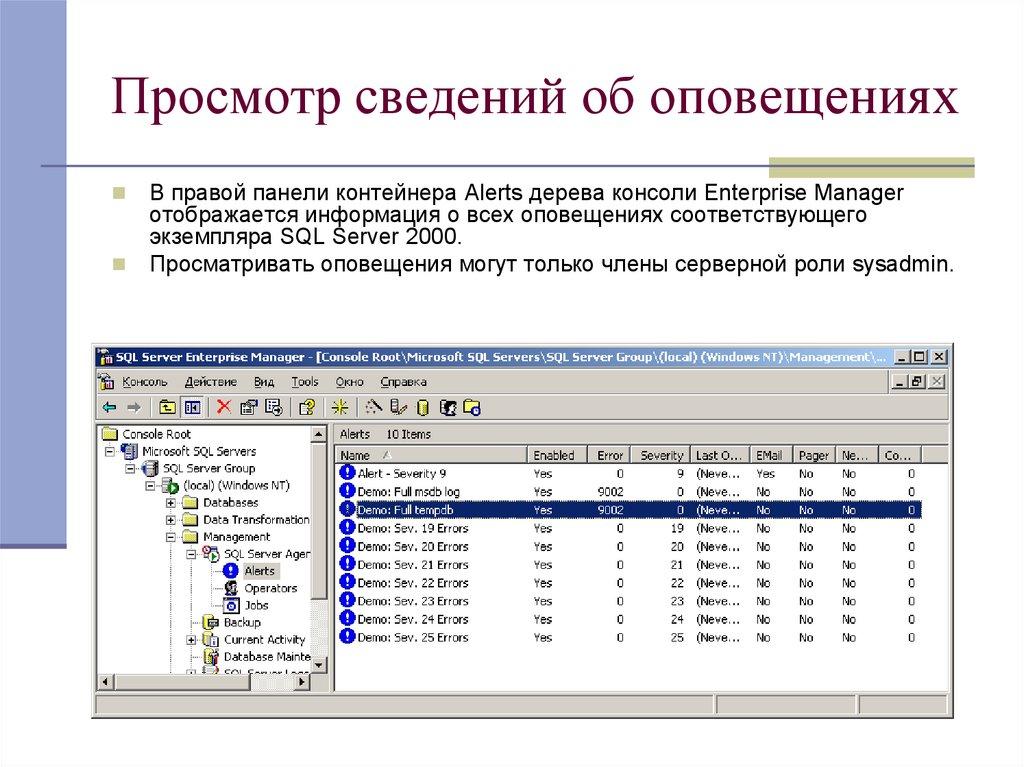Screen dimensions: 1024x767
Task: Click the Help question mark icon
Action: click(307, 407)
